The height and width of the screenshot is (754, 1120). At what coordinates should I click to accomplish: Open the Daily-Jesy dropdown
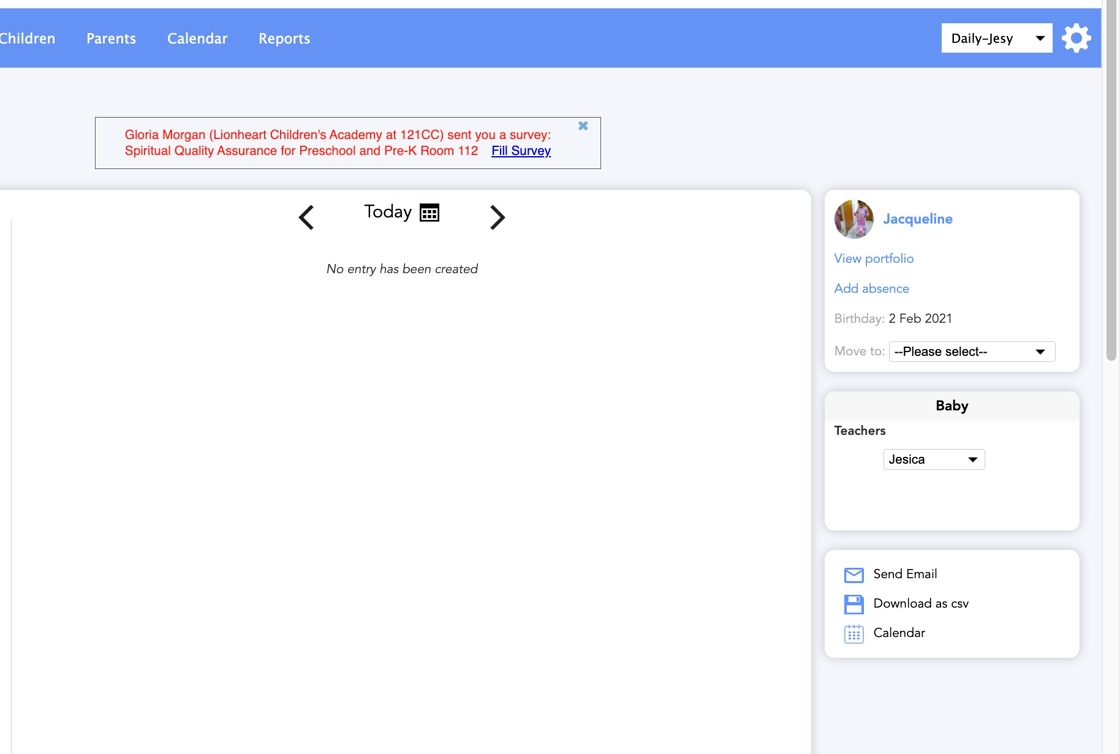coord(996,39)
